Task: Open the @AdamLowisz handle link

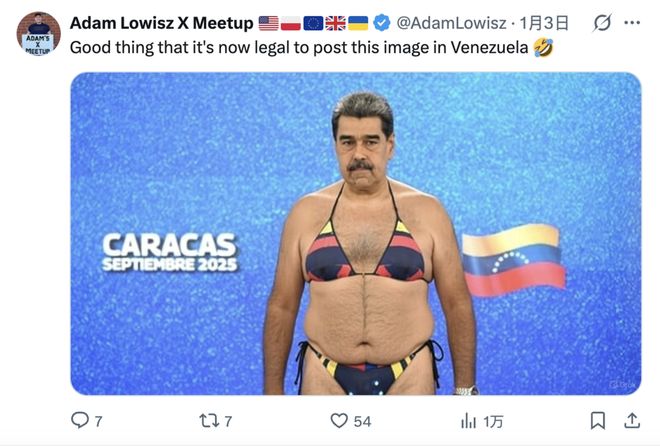Action: coord(451,23)
